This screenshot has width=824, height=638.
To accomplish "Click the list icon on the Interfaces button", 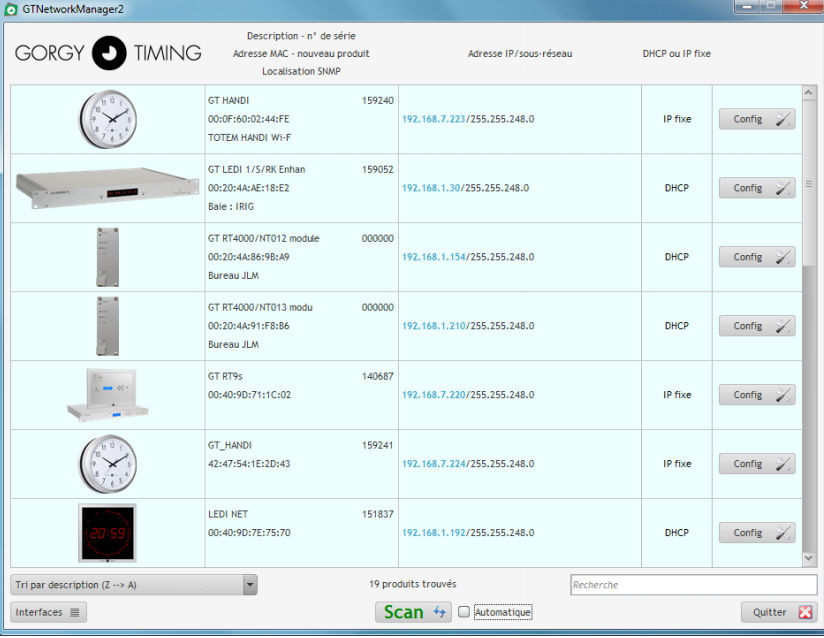I will point(75,612).
